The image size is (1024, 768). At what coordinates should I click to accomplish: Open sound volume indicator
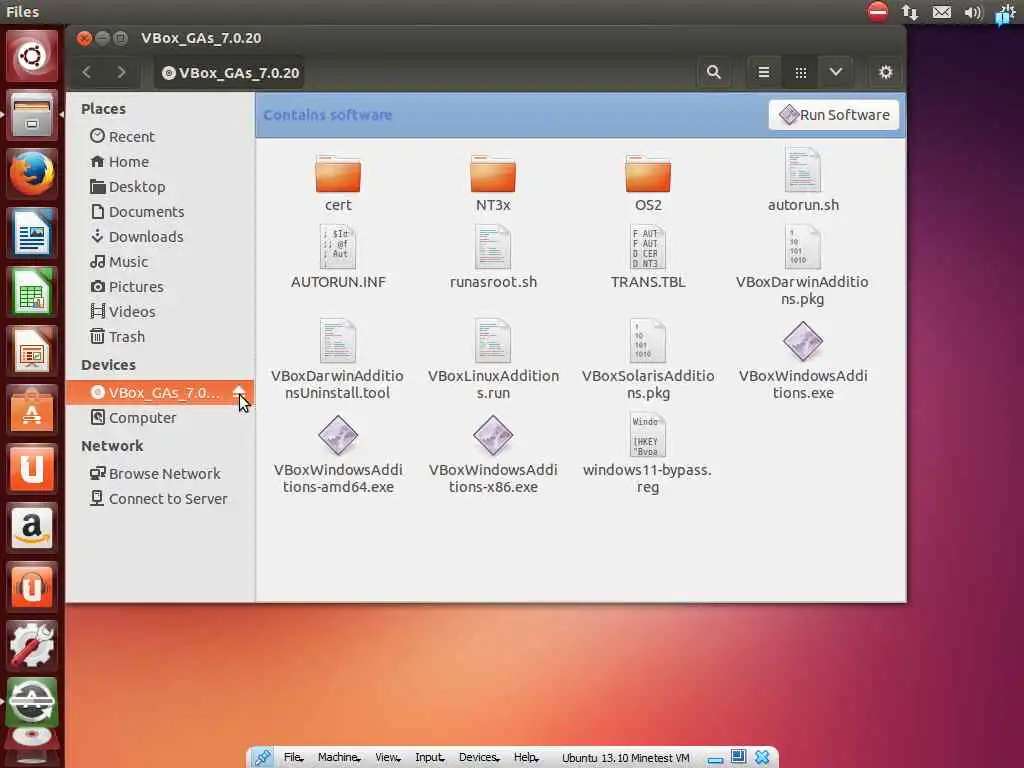(973, 12)
